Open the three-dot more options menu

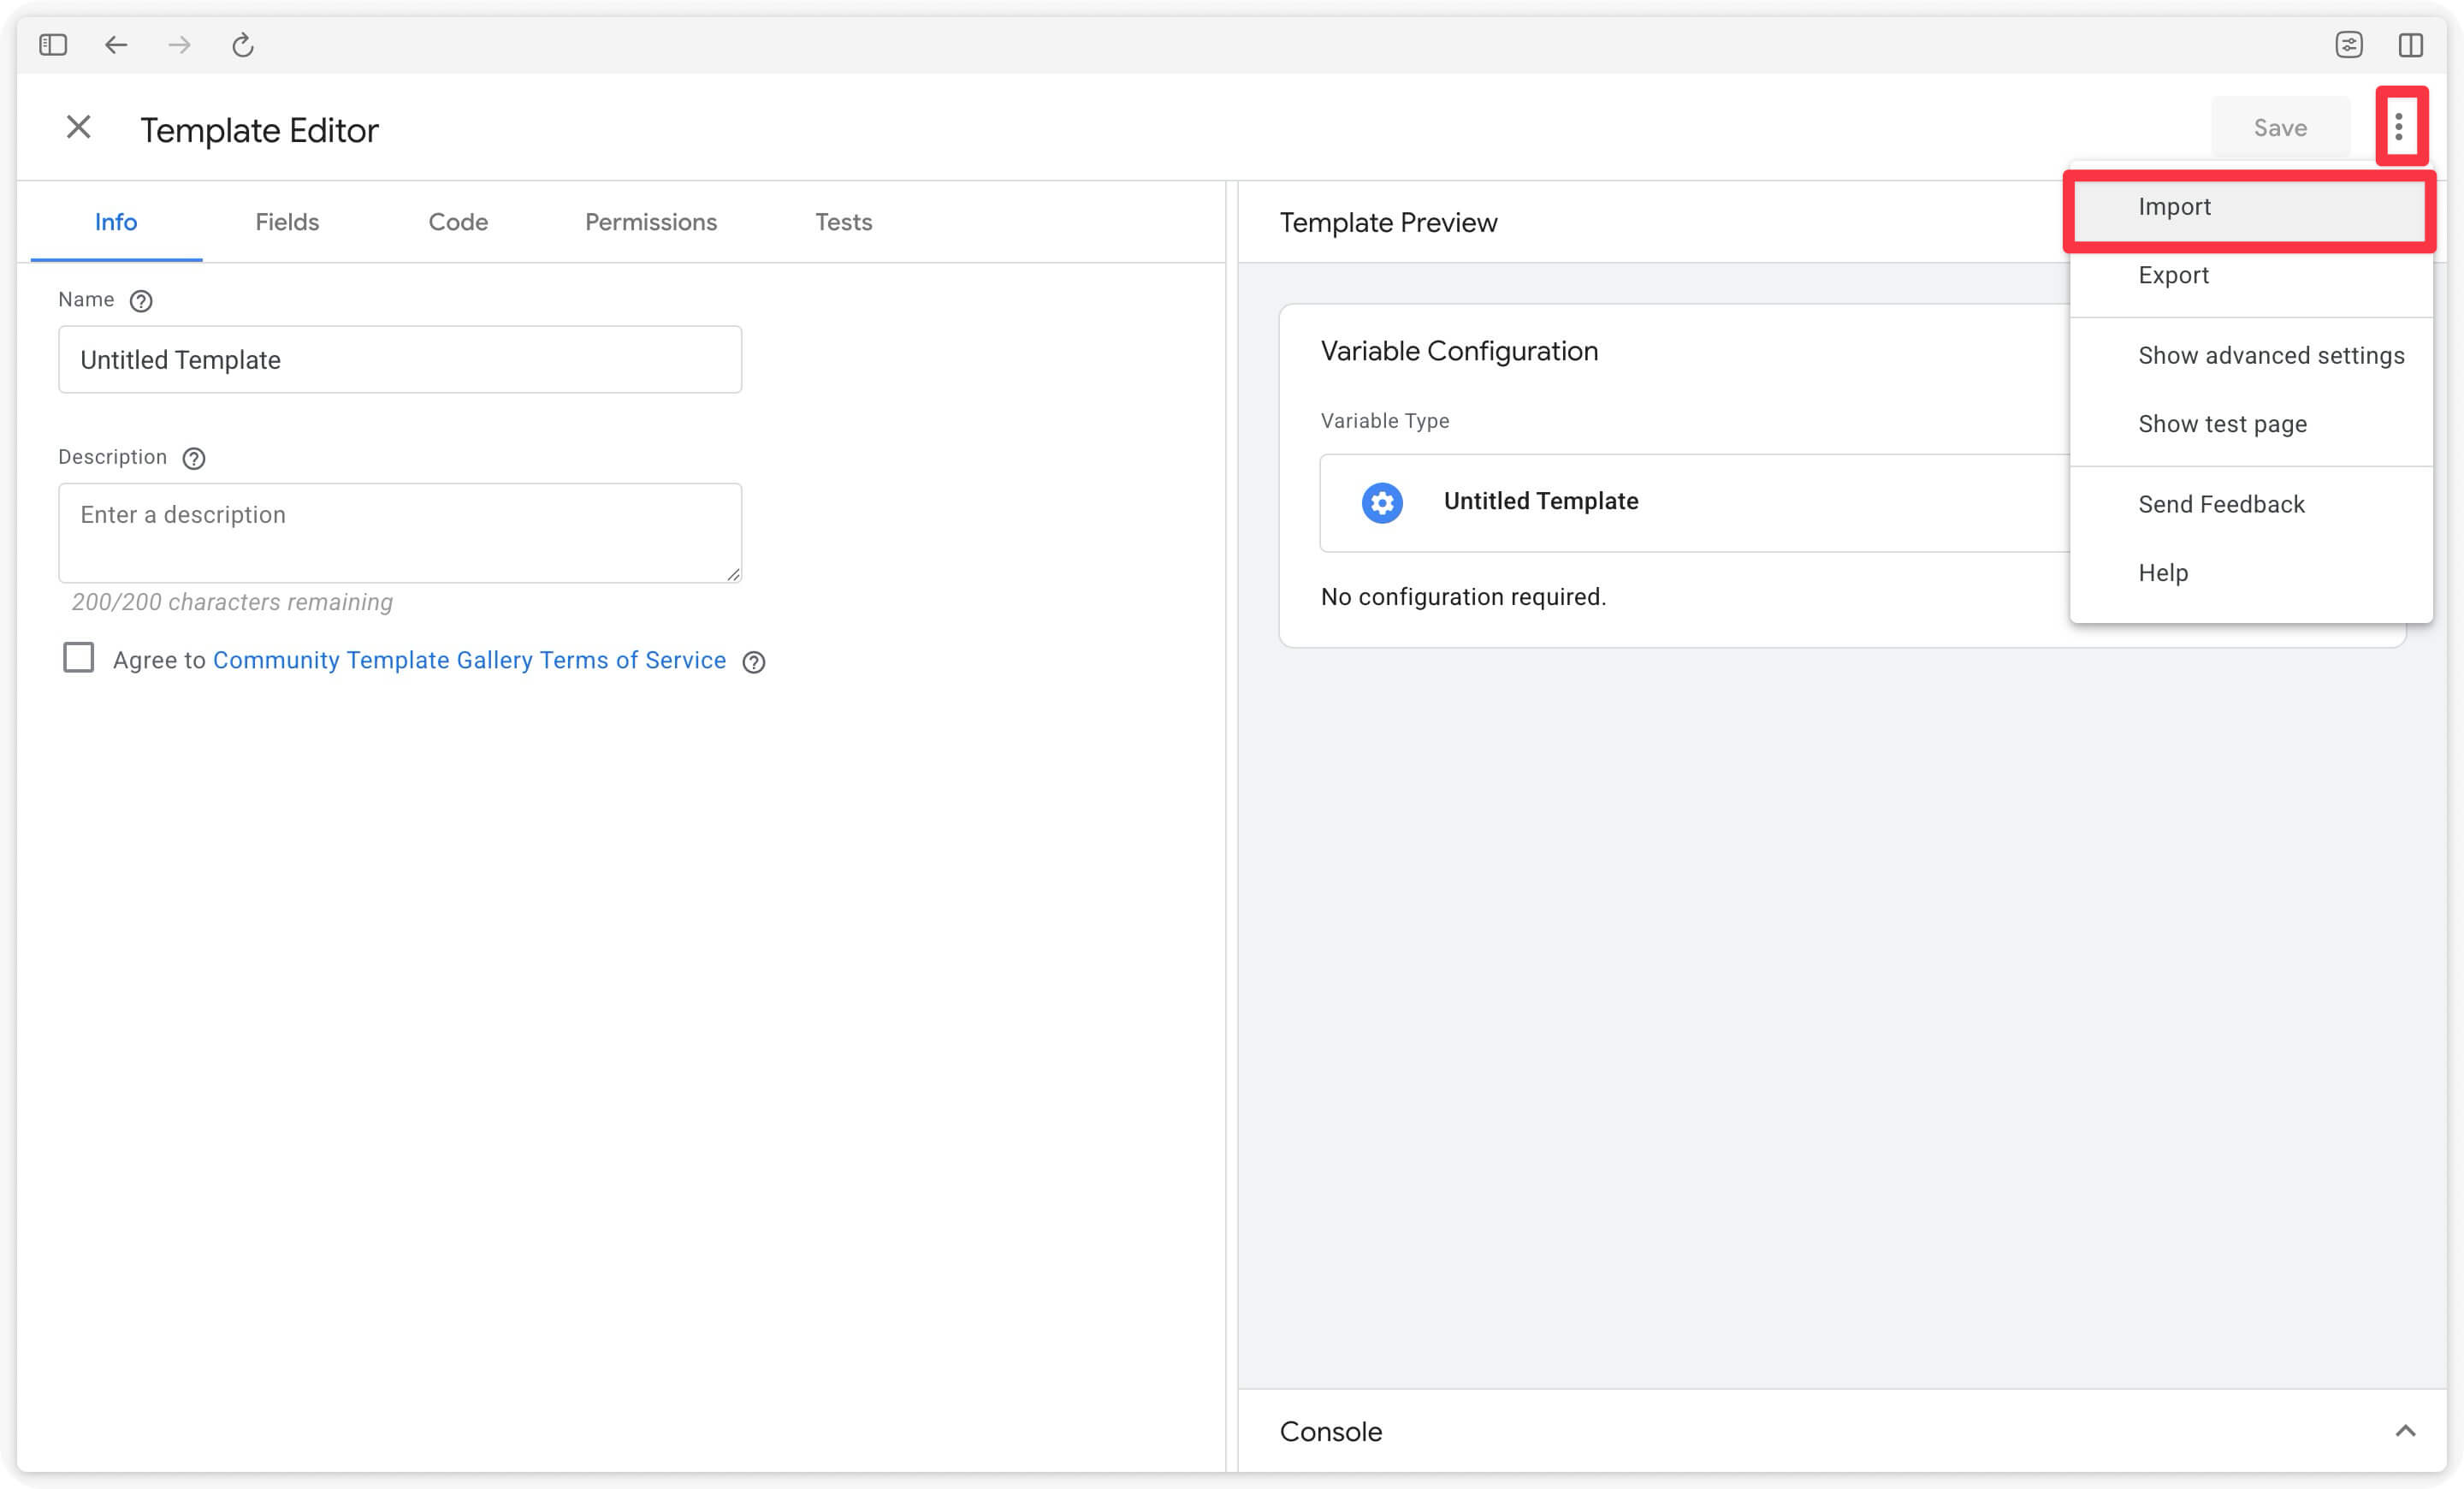tap(2399, 127)
